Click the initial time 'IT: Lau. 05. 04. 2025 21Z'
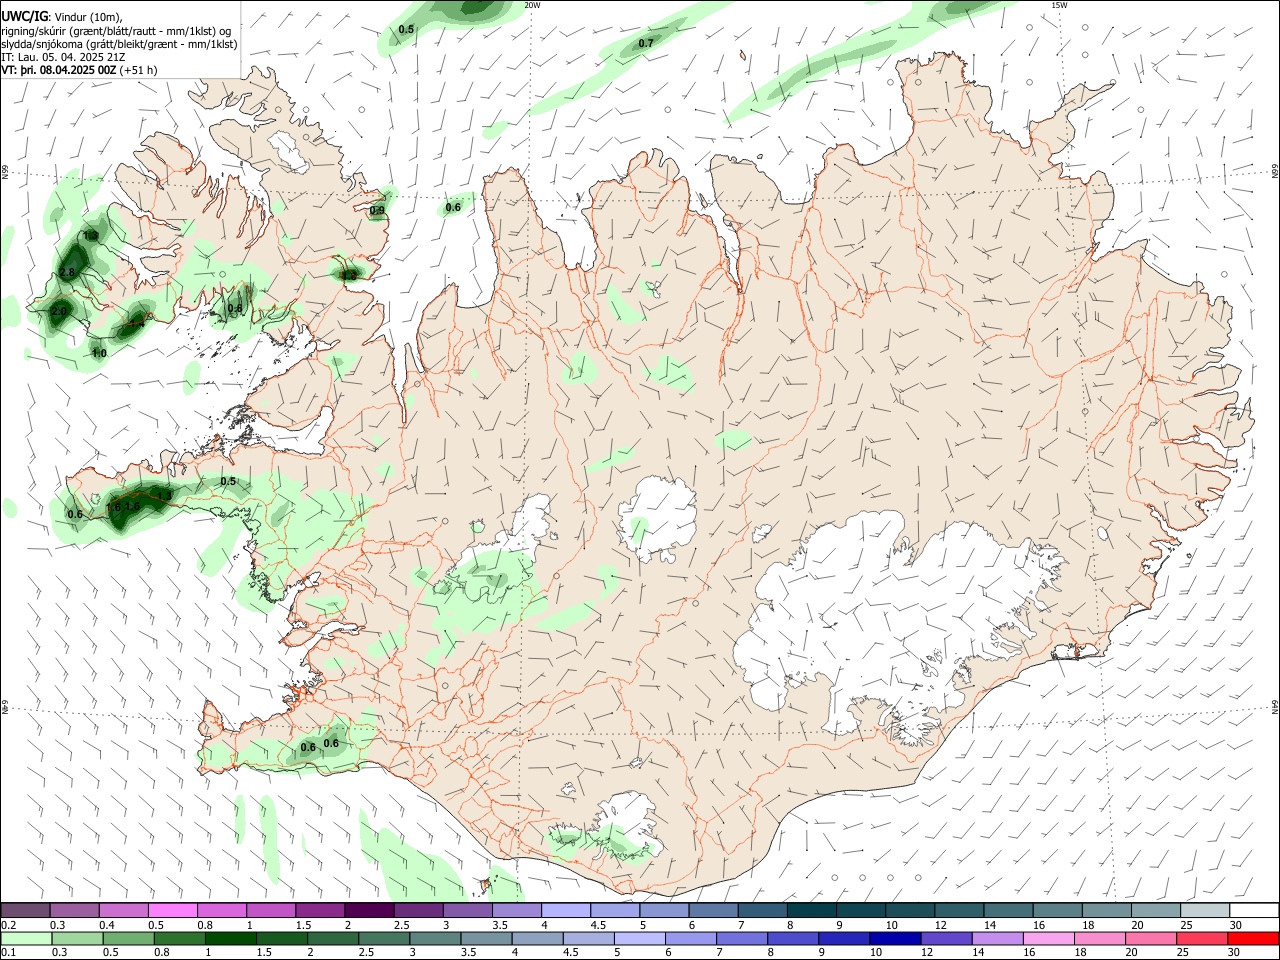The width and height of the screenshot is (1280, 960). [x=63, y=57]
